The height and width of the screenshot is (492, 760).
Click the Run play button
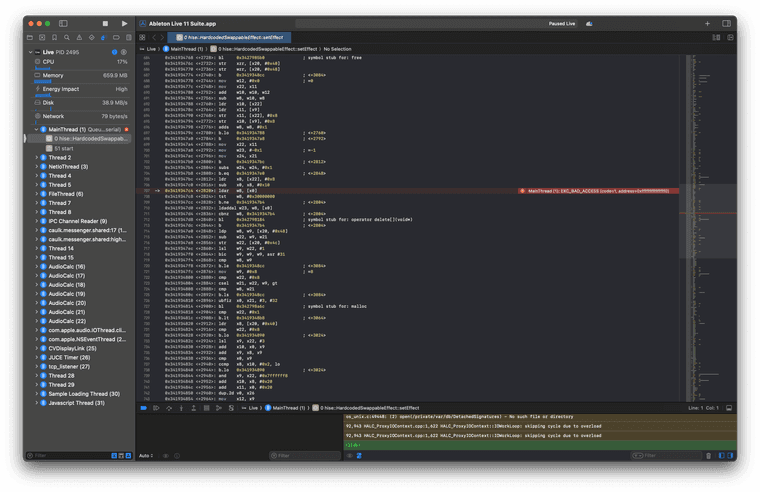tap(125, 23)
